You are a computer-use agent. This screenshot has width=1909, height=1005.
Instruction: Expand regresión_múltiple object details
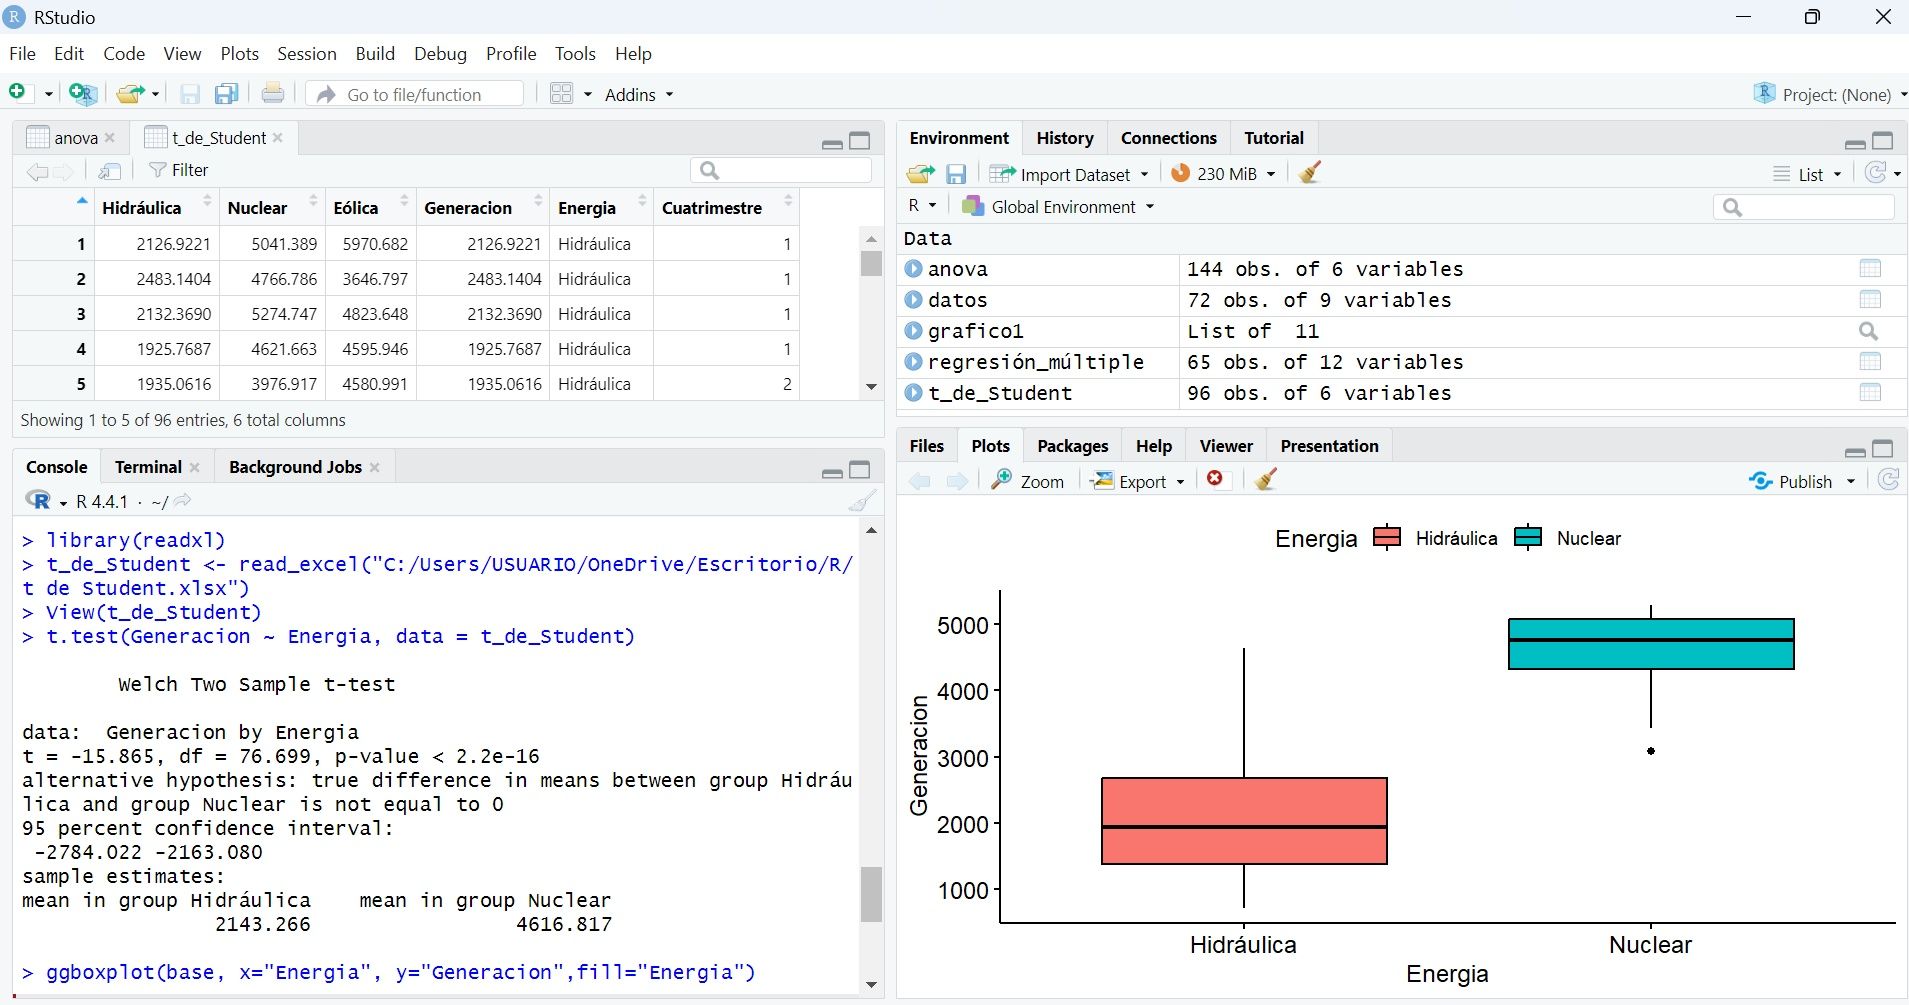913,362
